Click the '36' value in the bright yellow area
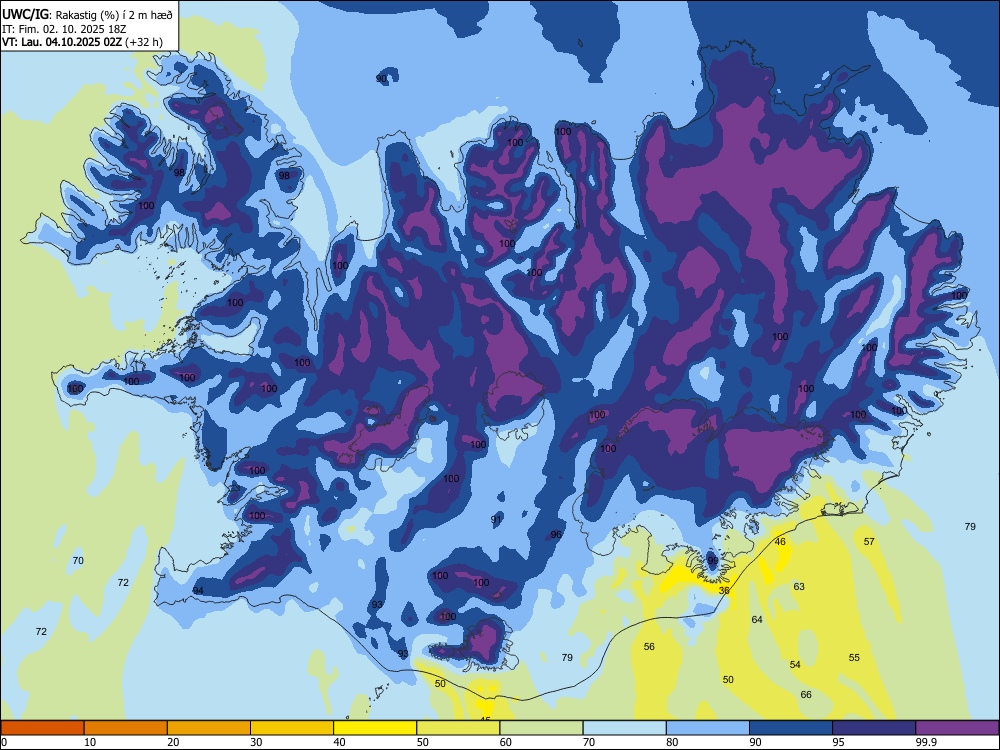This screenshot has width=1000, height=750. pyautogui.click(x=724, y=591)
